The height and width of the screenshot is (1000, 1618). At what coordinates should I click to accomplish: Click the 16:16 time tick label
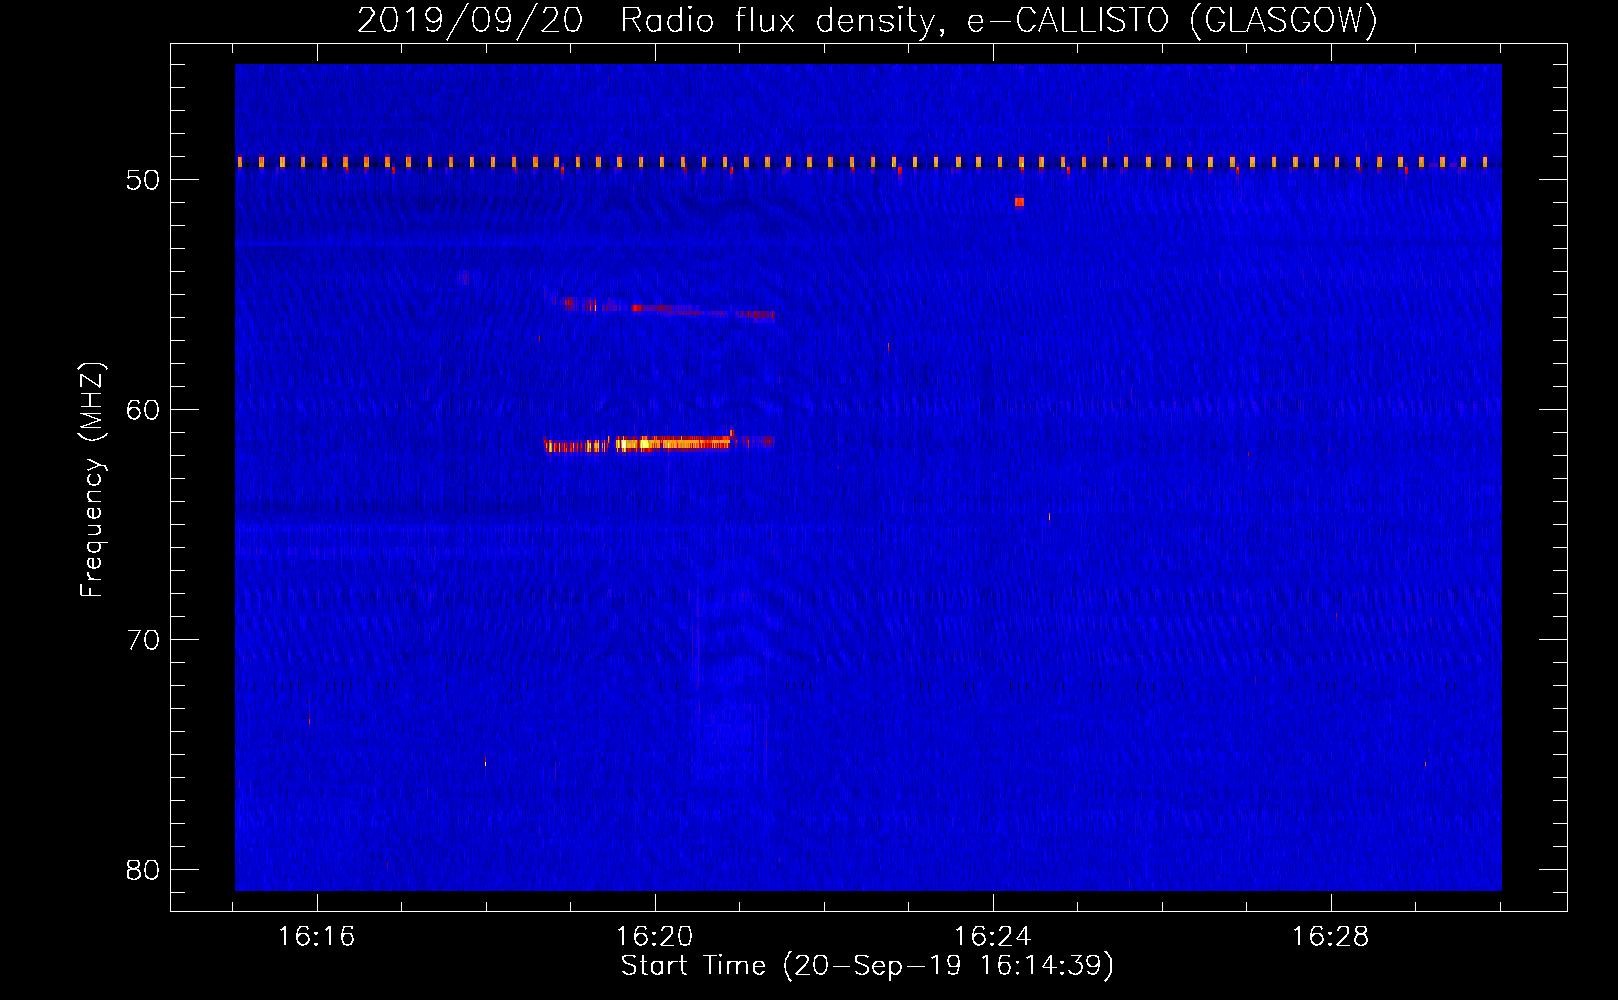(316, 937)
